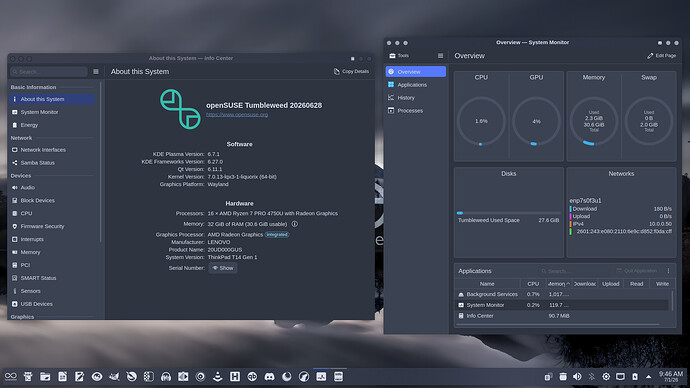Image resolution: width=690 pixels, height=388 pixels.
Task: Click the CPU usage gauge
Action: pos(481,121)
